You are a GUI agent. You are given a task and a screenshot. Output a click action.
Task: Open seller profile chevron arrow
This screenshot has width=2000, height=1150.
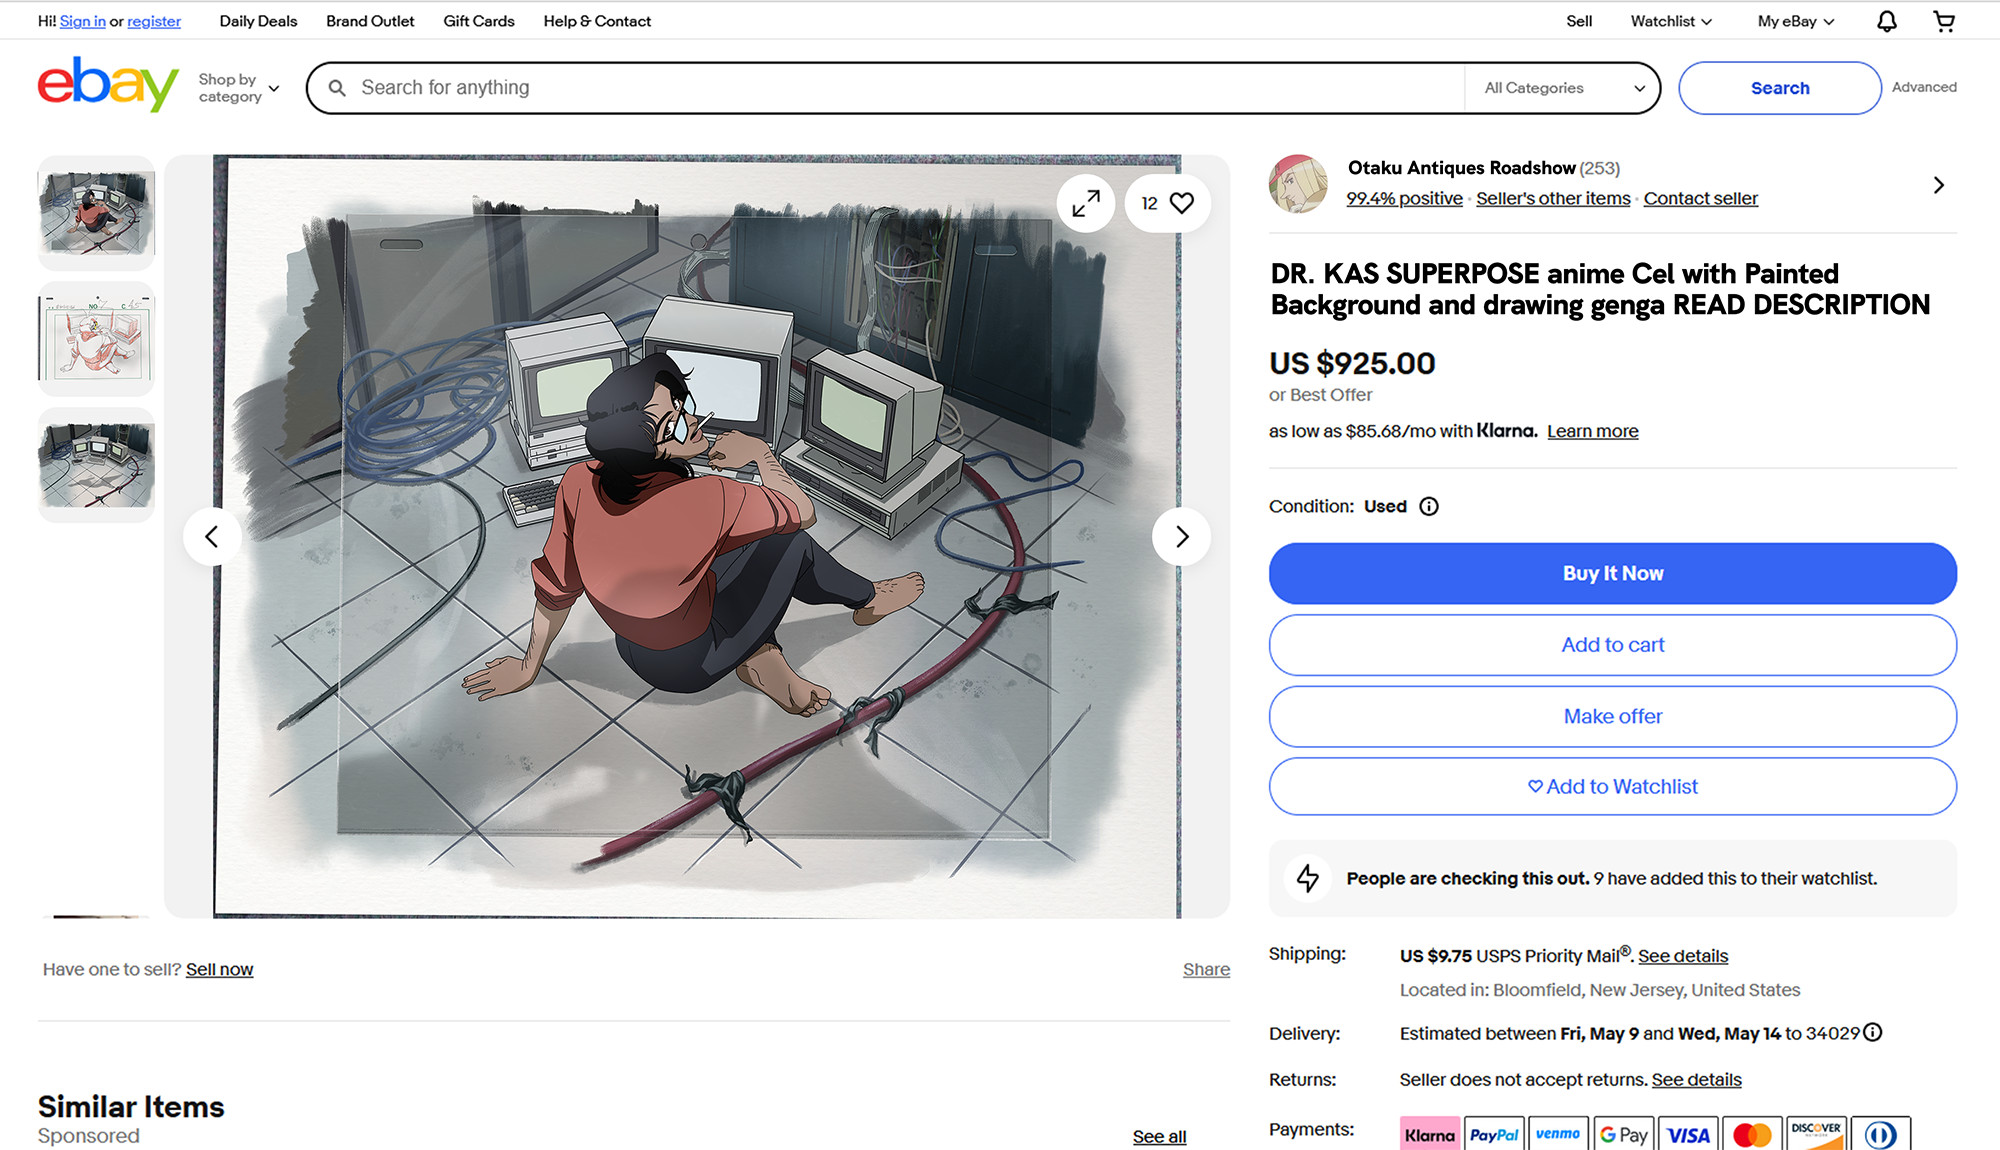click(1938, 185)
